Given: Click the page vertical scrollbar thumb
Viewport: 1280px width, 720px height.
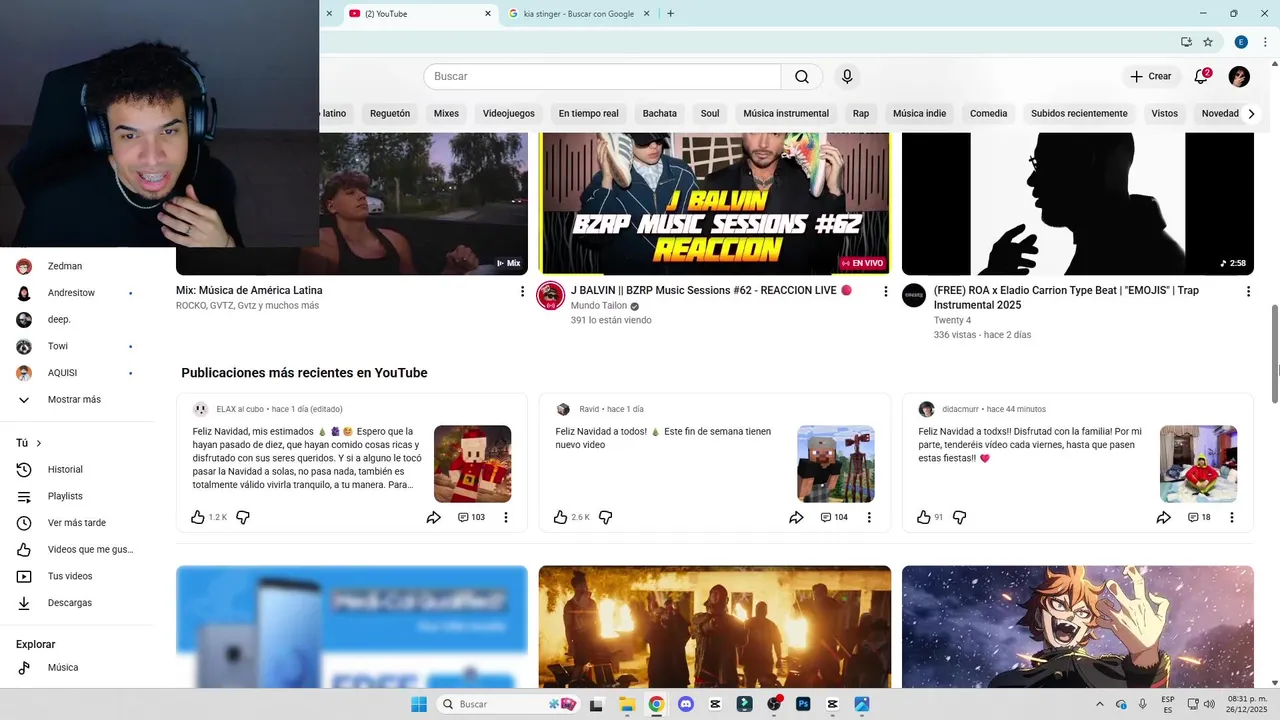Looking at the screenshot, I should [x=1275, y=355].
